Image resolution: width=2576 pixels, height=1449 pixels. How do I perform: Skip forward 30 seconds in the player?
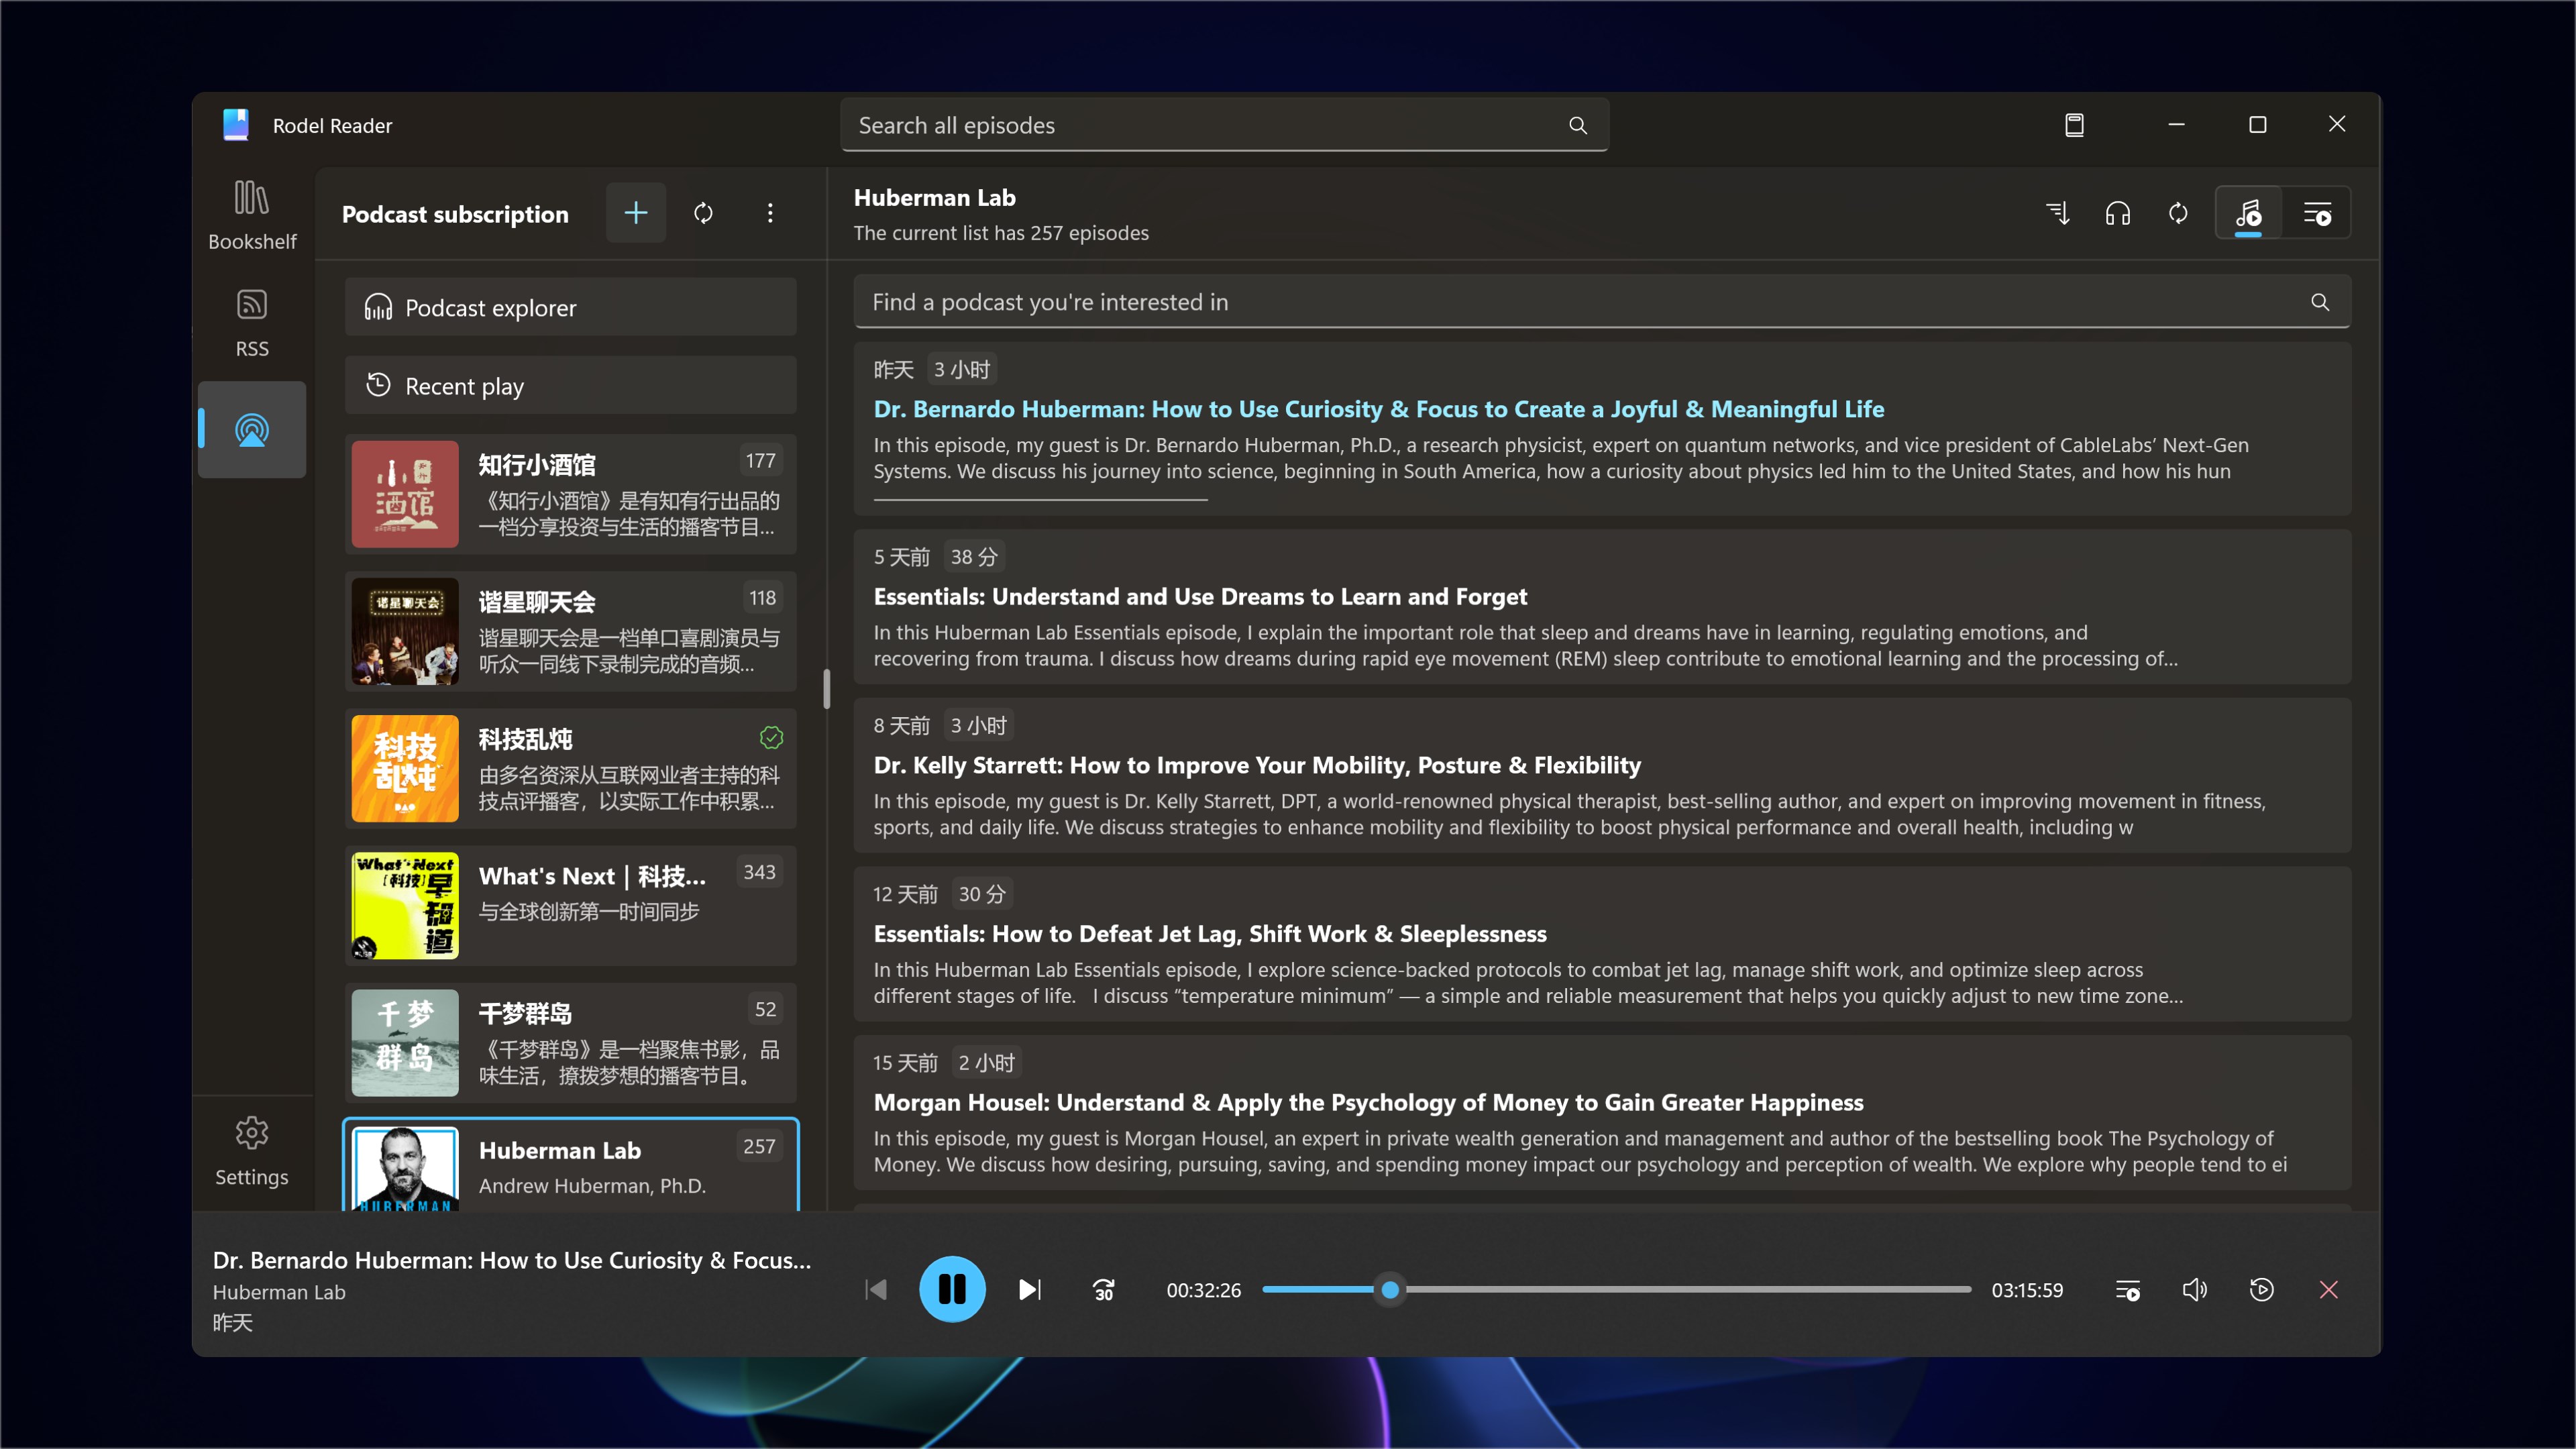pos(1103,1289)
